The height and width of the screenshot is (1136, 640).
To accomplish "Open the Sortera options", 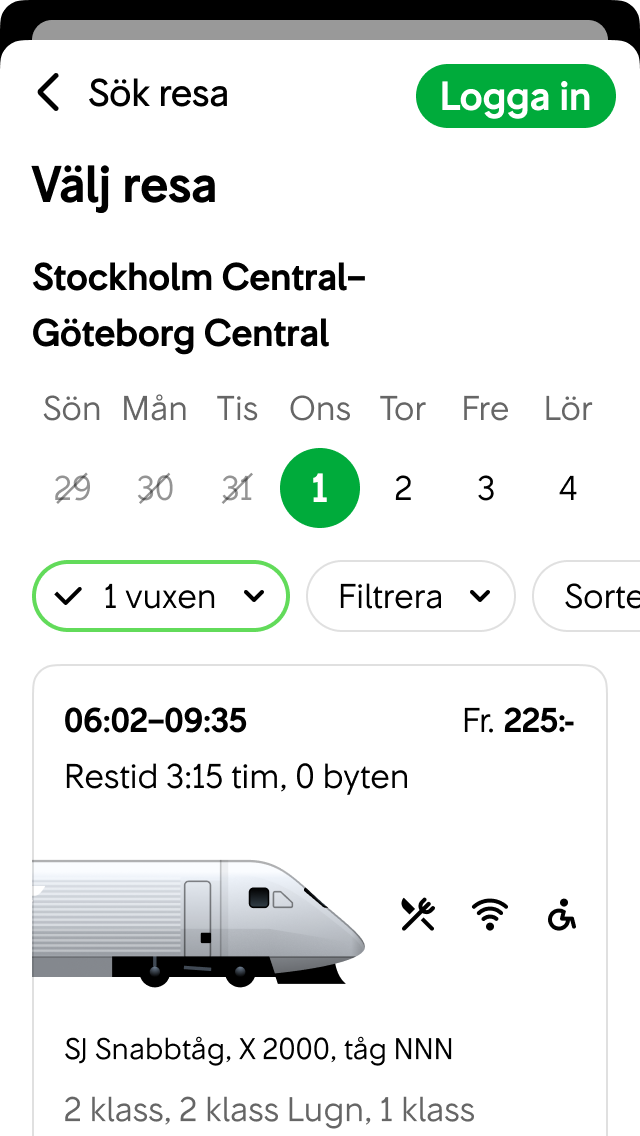I will [600, 596].
